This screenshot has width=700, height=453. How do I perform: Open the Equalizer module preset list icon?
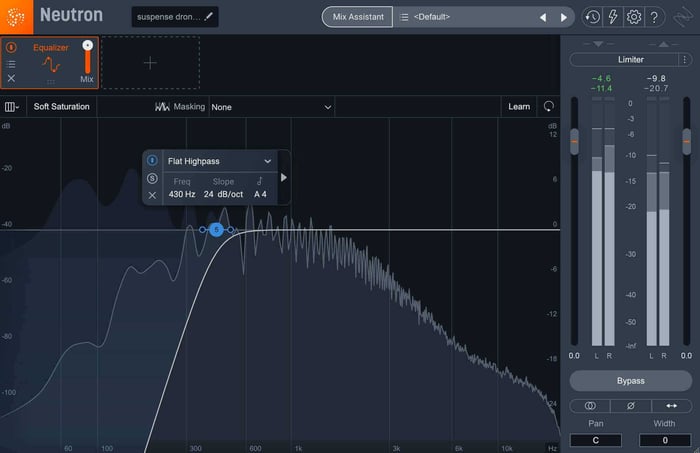click(11, 64)
